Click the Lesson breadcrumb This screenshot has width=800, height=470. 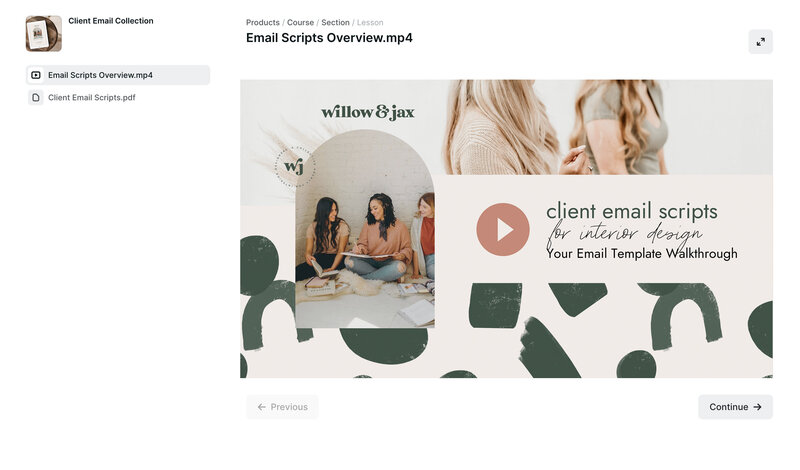370,22
